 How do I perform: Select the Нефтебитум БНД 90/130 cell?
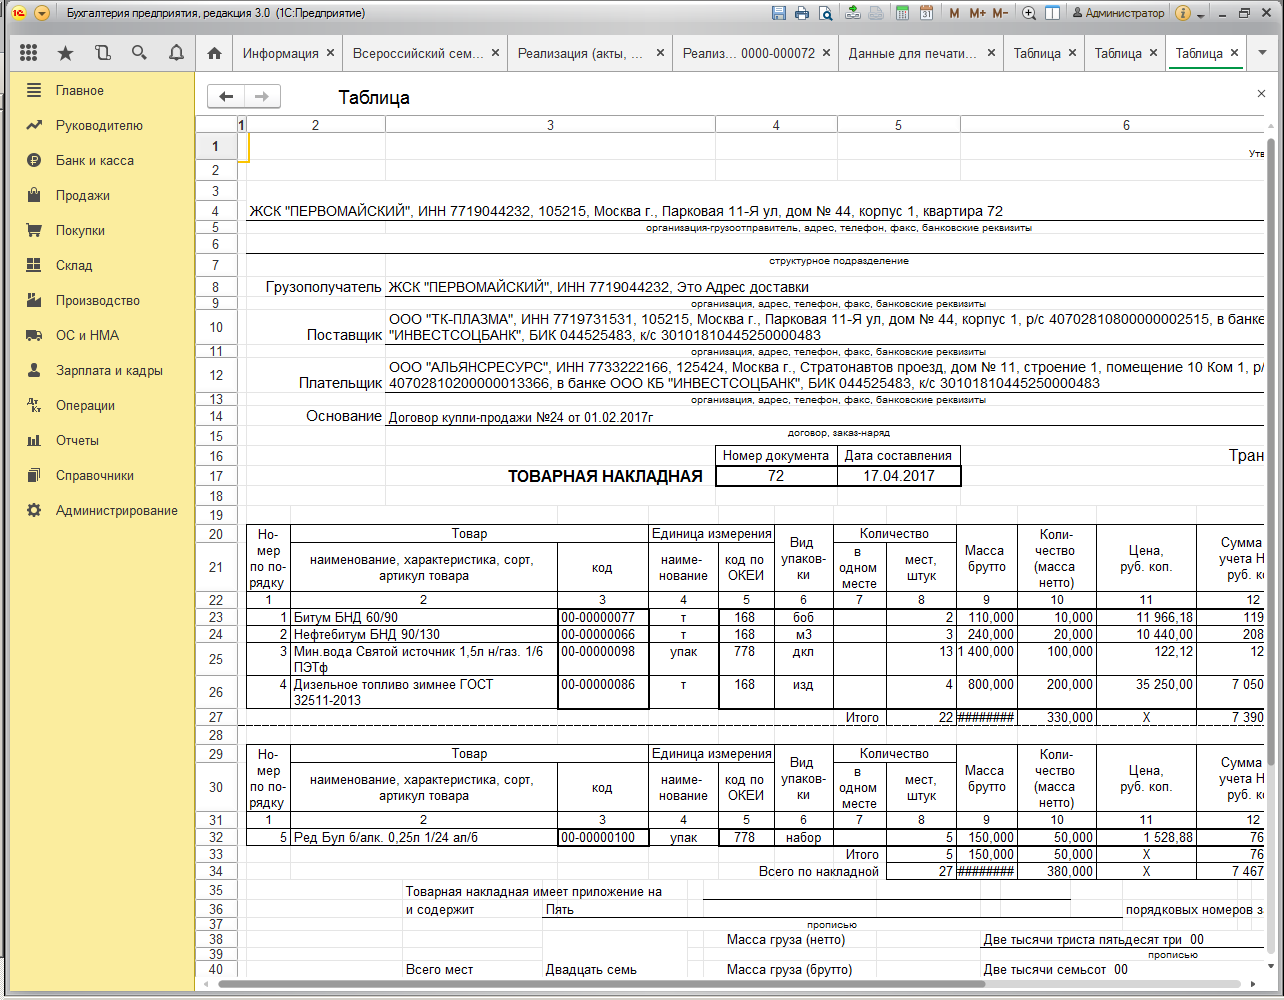point(423,634)
